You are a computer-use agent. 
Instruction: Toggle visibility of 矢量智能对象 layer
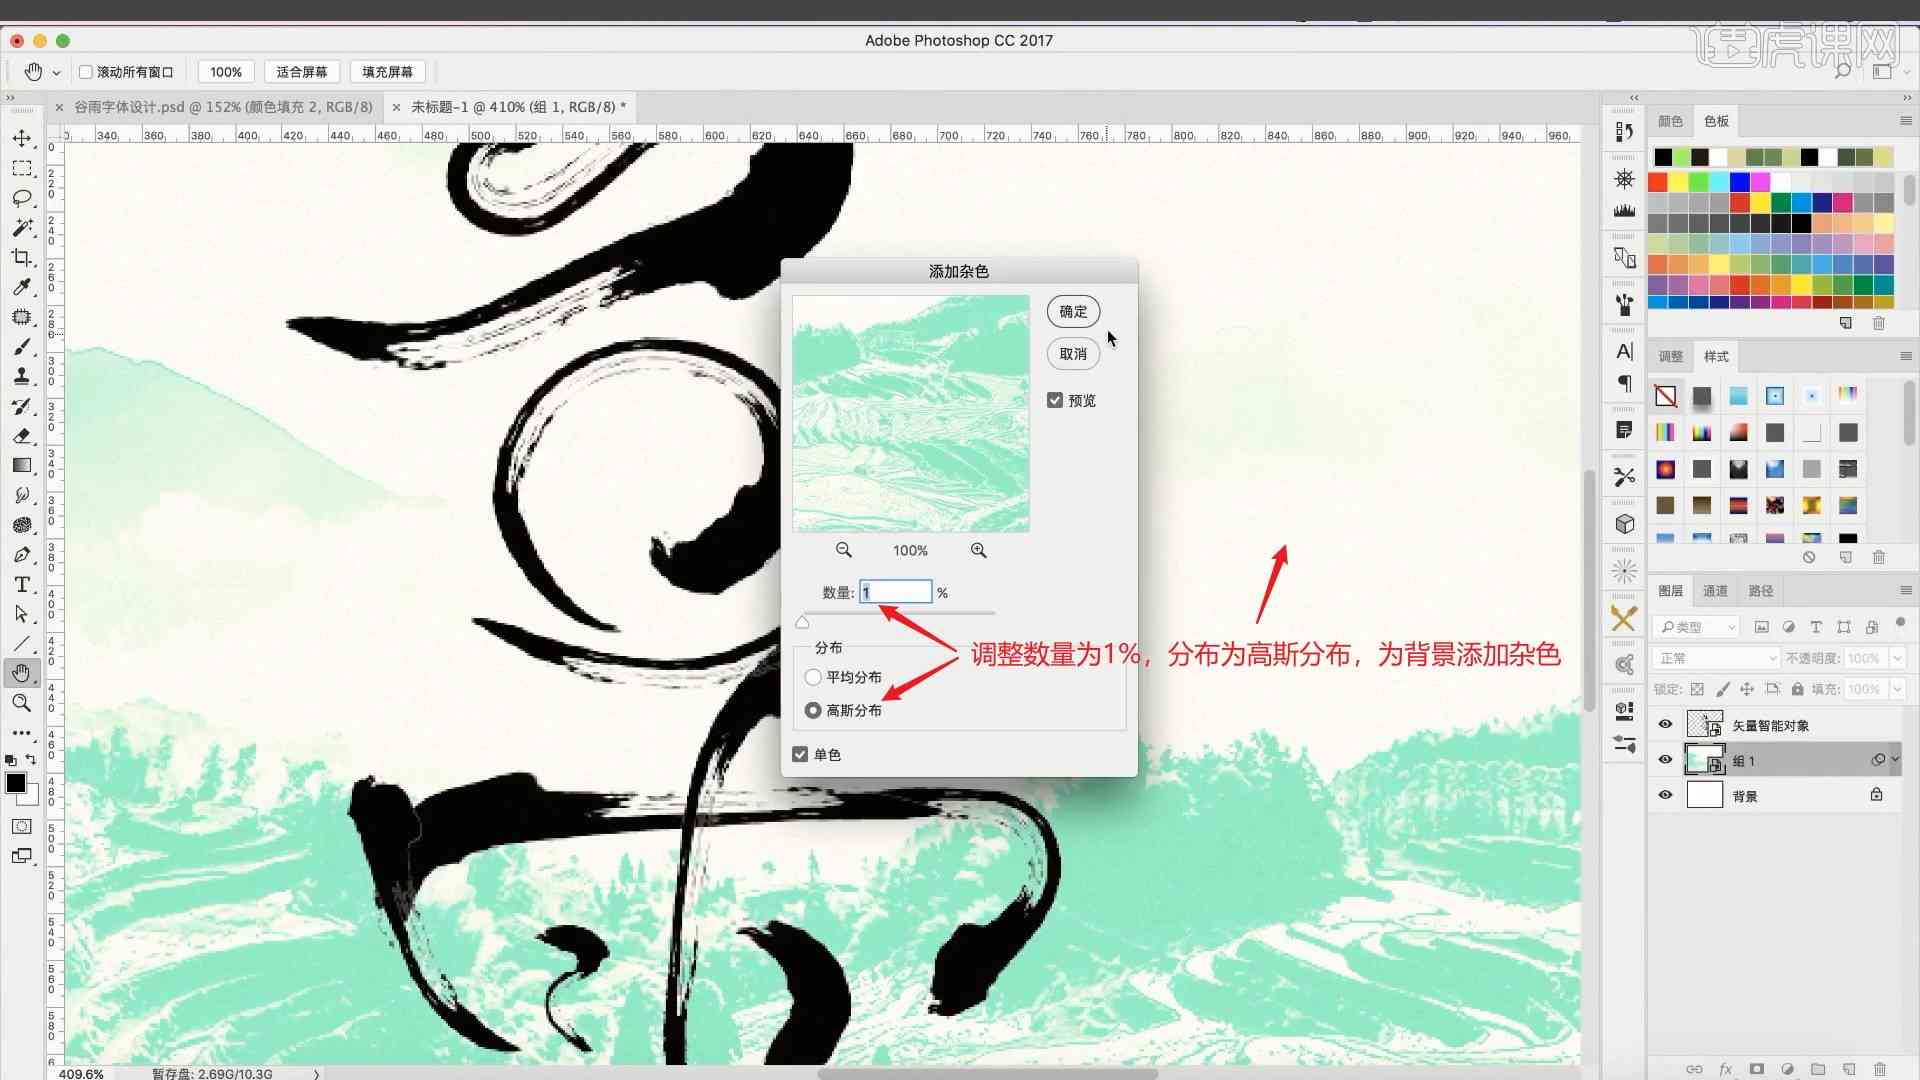click(x=1665, y=724)
